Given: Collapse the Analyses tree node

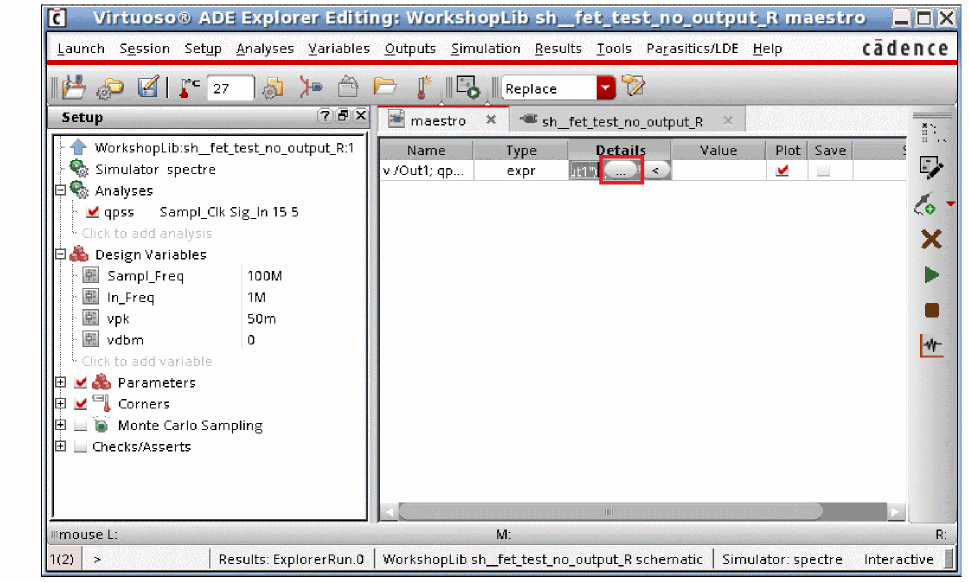Looking at the screenshot, I should (61, 190).
